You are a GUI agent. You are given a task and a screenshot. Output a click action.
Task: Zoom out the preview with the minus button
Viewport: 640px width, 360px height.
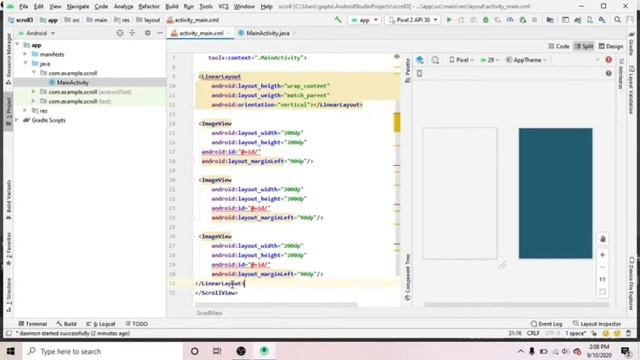click(602, 267)
